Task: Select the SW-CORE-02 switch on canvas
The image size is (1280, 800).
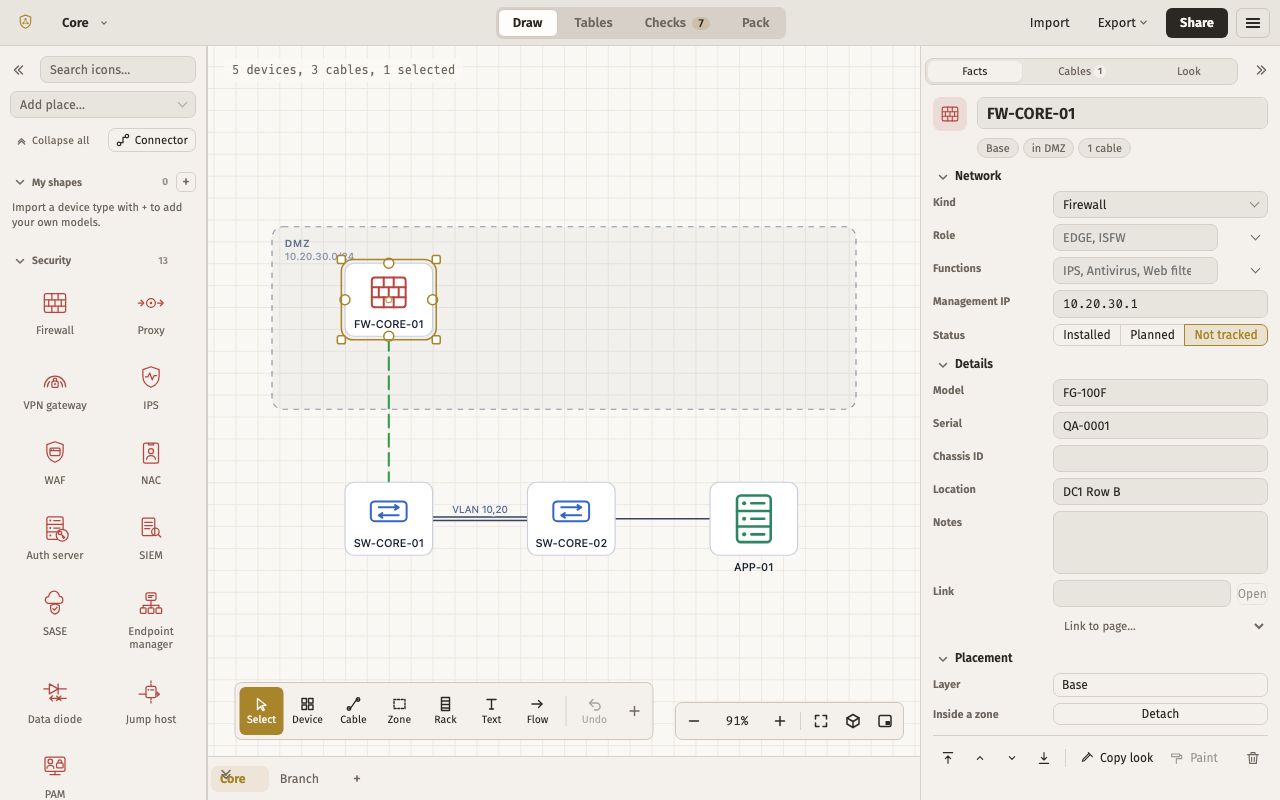Action: point(571,519)
